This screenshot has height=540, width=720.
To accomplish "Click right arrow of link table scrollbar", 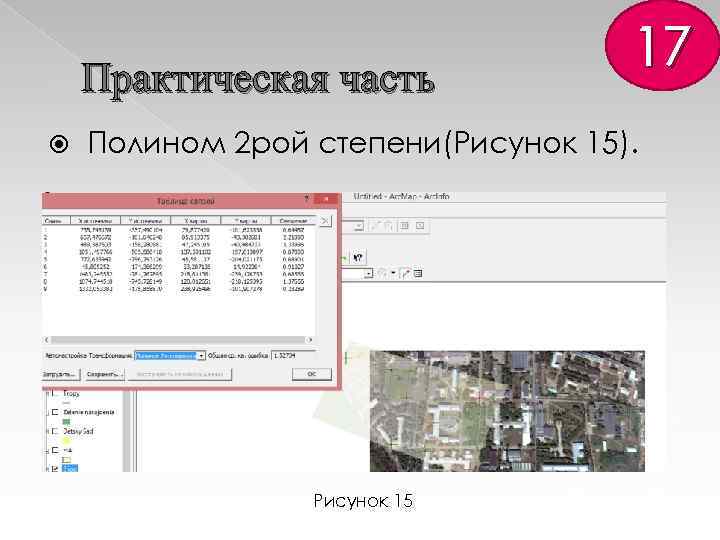I will 310,340.
